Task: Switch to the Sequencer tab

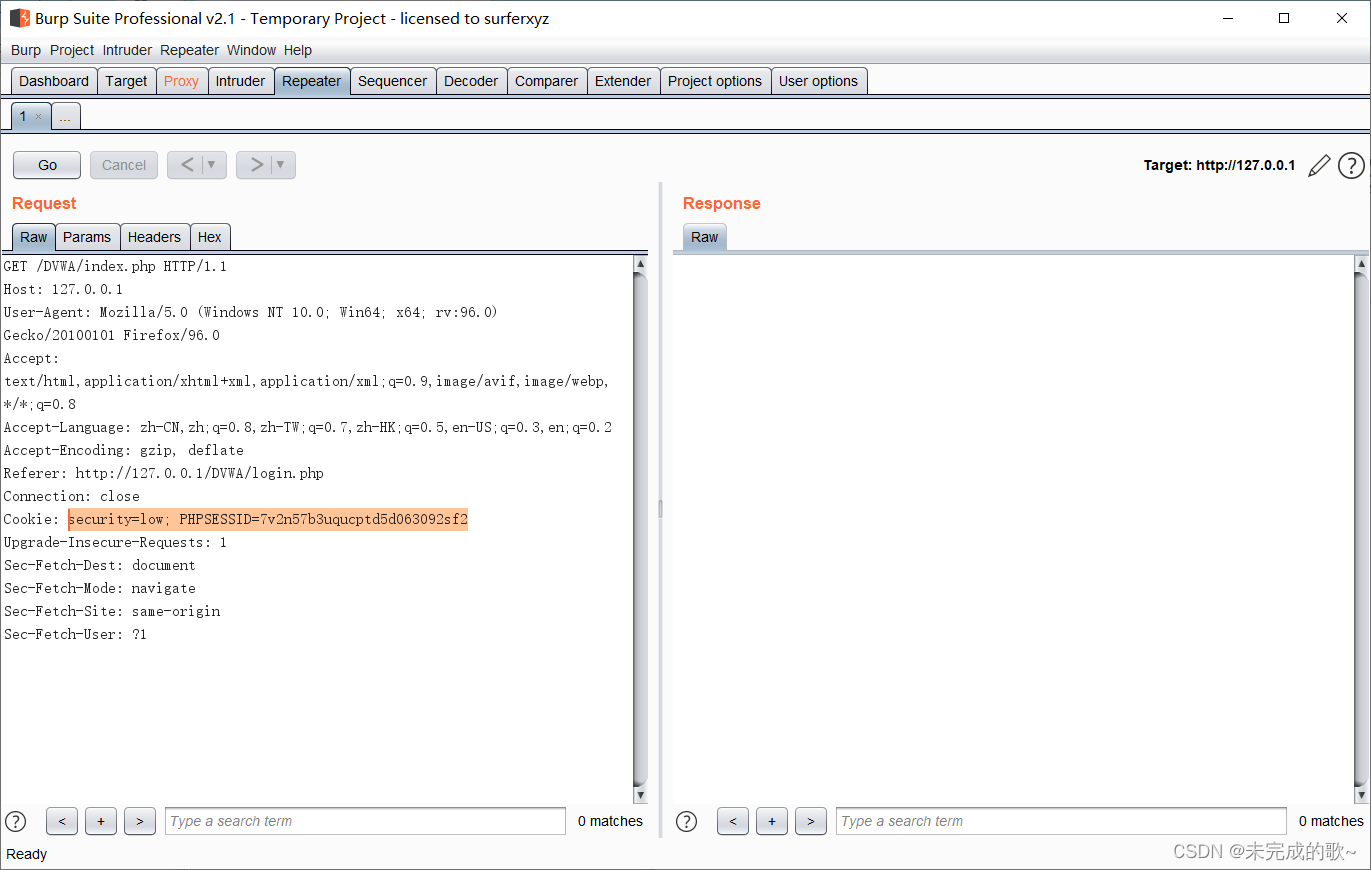Action: pyautogui.click(x=393, y=81)
